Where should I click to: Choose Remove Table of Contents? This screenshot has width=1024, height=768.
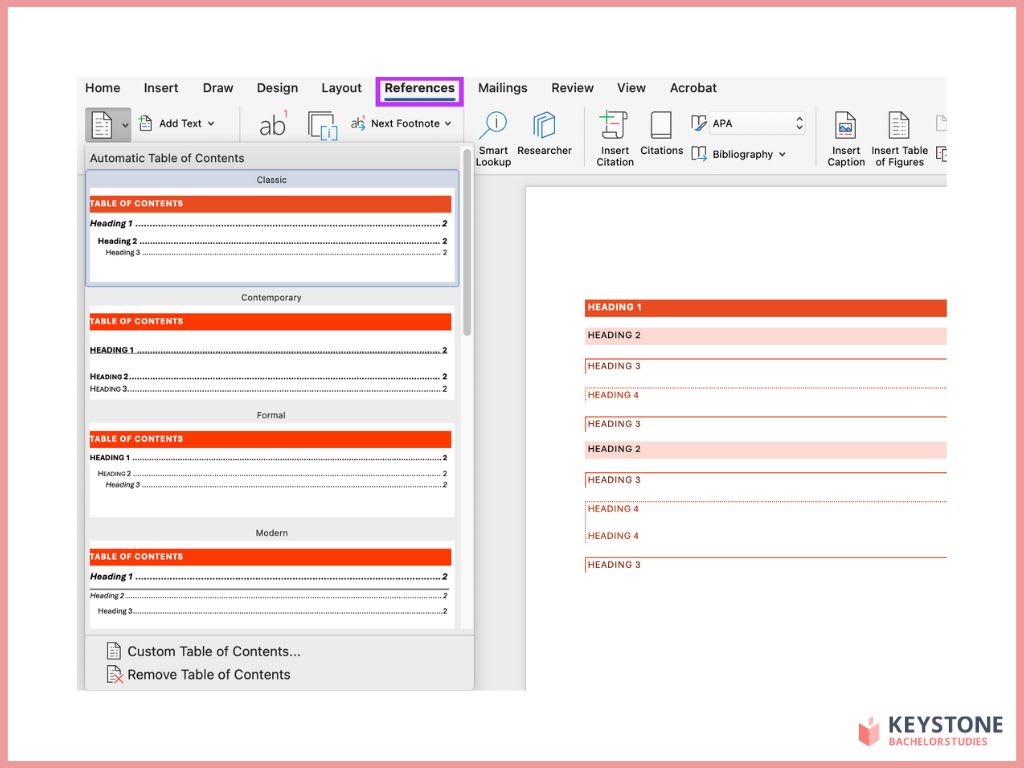pos(209,675)
